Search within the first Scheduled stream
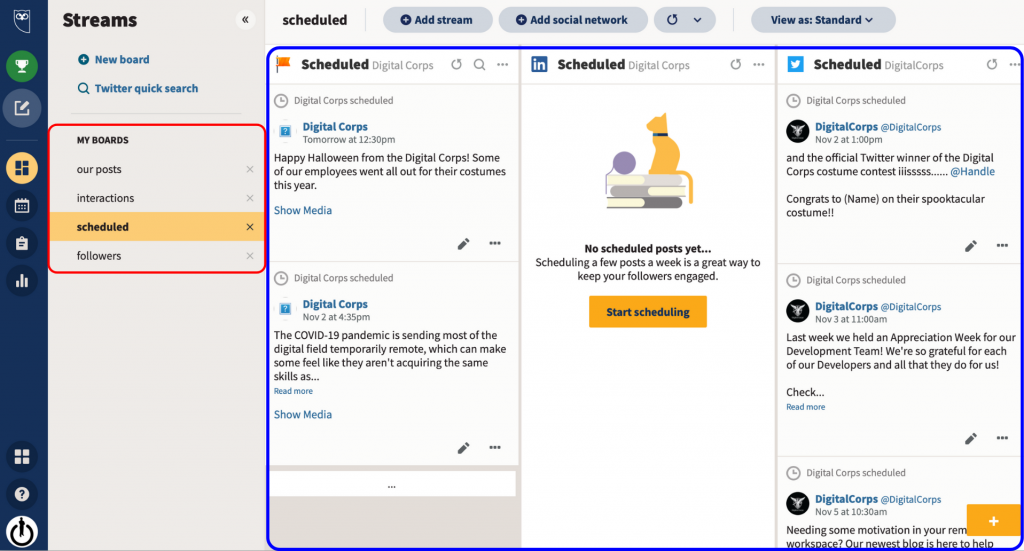The image size is (1024, 551). 479,65
